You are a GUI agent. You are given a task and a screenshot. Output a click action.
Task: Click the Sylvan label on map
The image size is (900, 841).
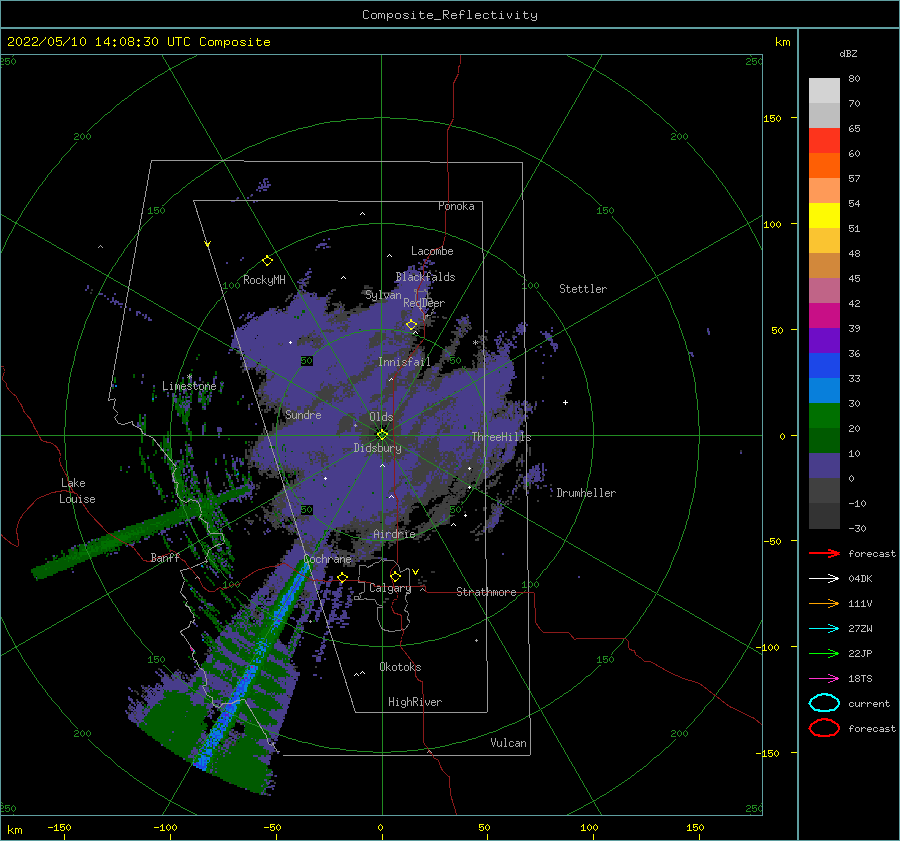383,295
